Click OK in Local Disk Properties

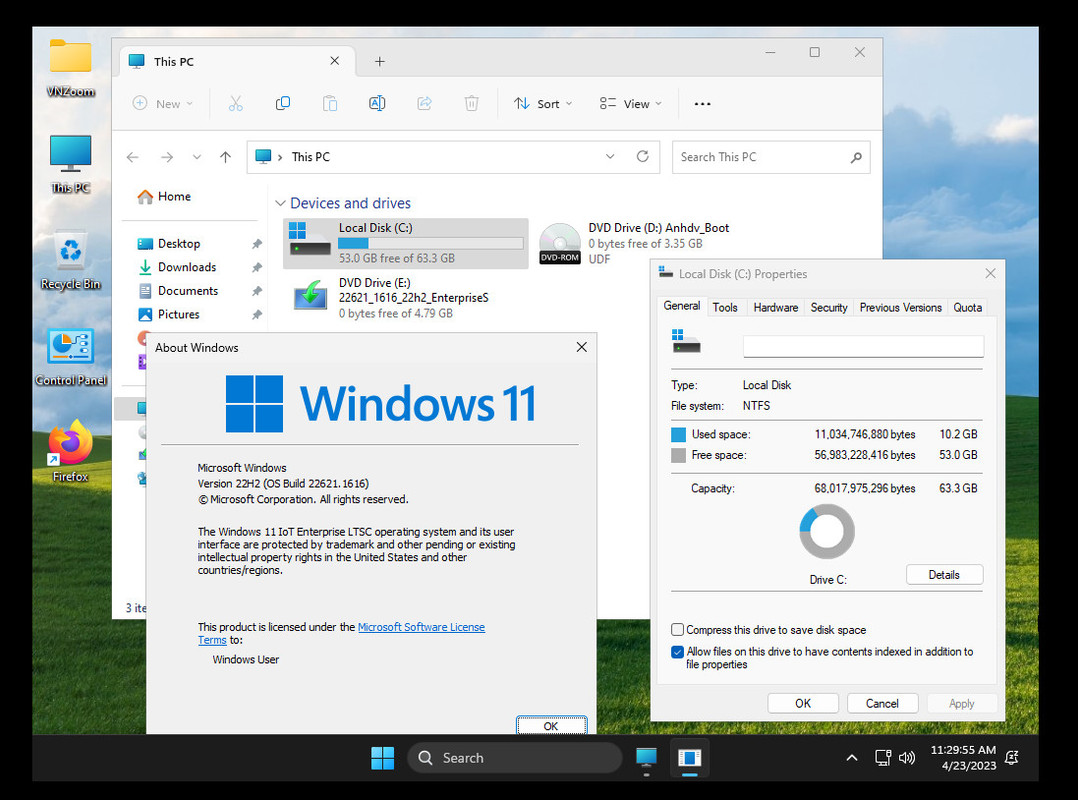802,703
